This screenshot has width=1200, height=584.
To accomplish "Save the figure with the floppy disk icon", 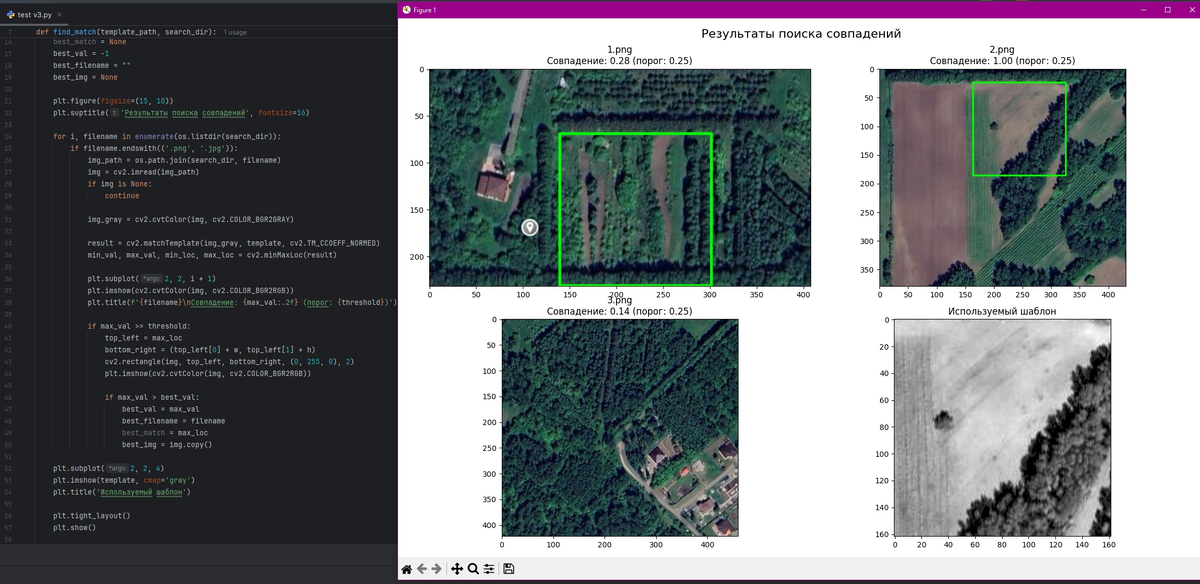I will point(509,569).
